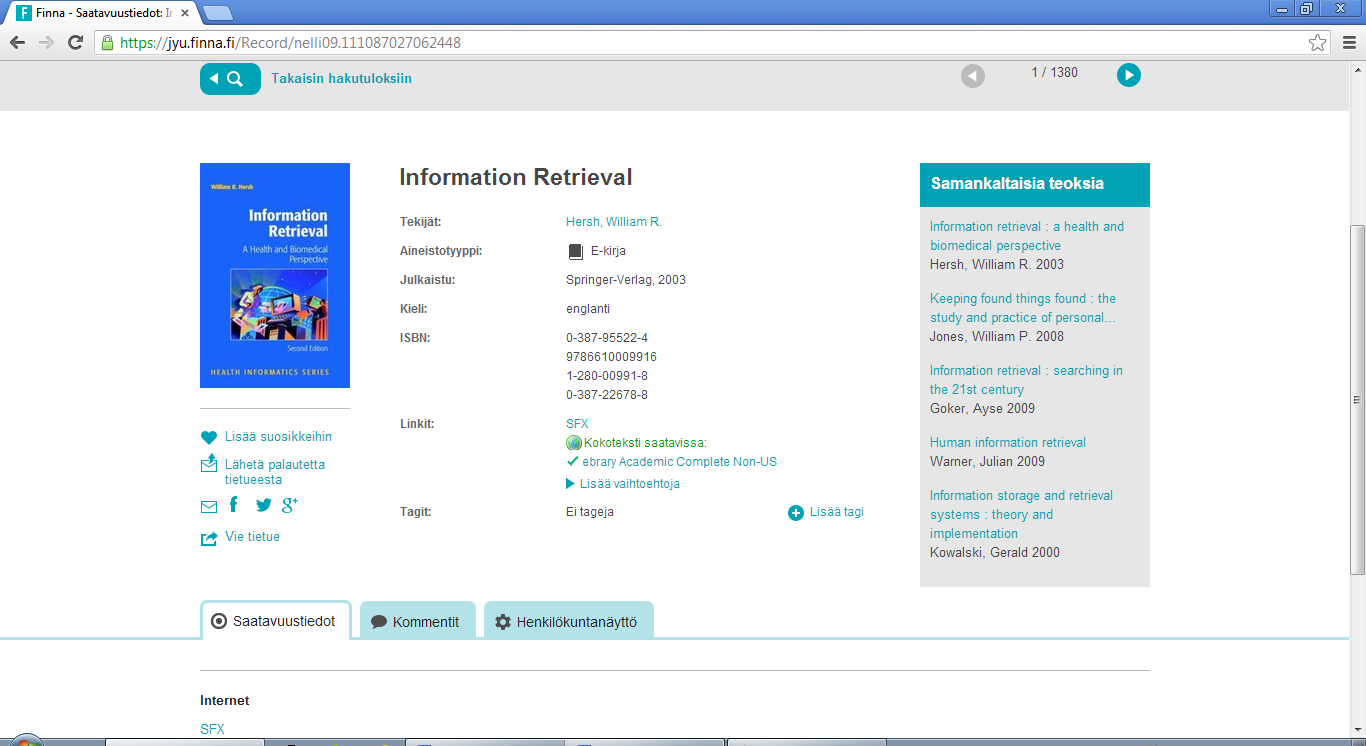Screen dimensions: 1366x746
Task: Open the Saatavuustiedot tab
Action: point(275,621)
